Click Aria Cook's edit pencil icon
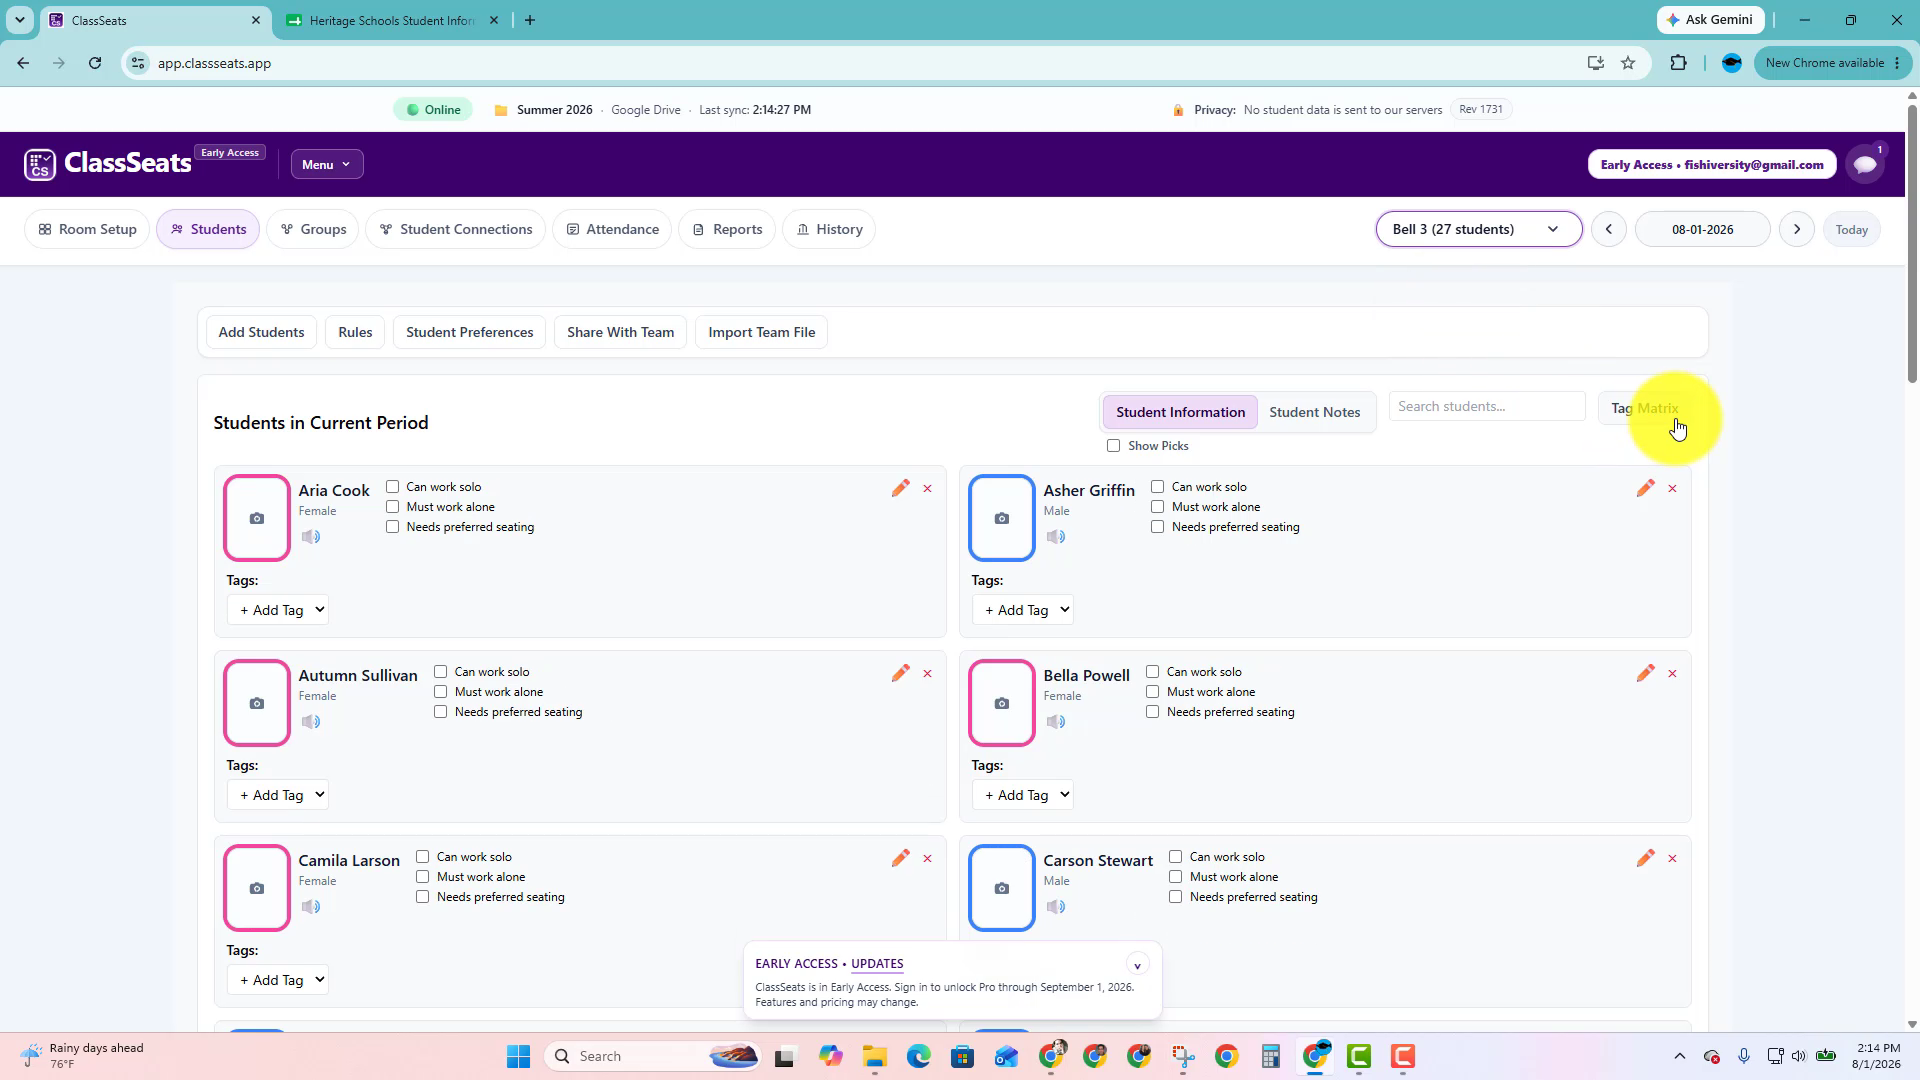1920x1080 pixels. pos(900,488)
